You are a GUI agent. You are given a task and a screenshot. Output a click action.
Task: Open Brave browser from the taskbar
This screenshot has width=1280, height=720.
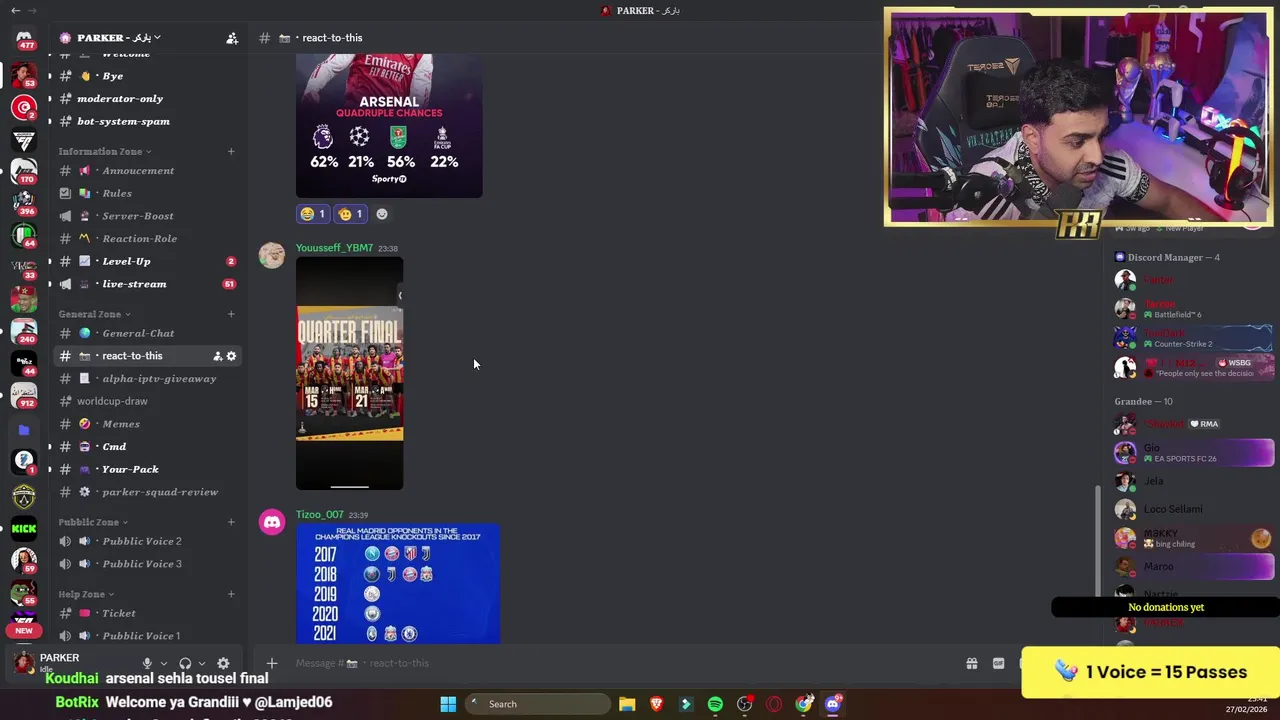tap(656, 704)
